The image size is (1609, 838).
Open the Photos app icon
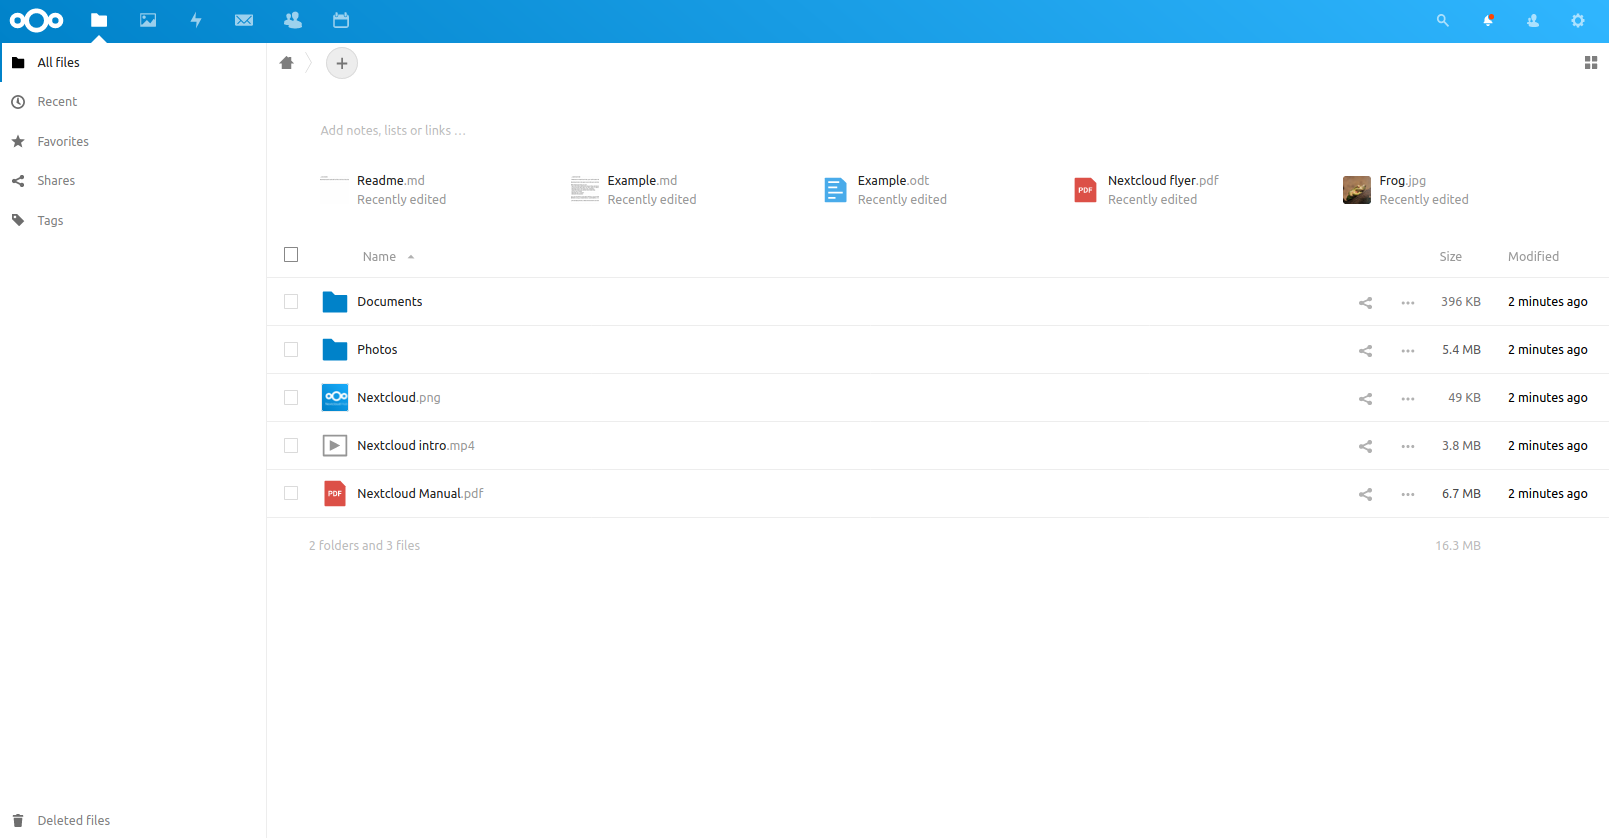[x=148, y=20]
